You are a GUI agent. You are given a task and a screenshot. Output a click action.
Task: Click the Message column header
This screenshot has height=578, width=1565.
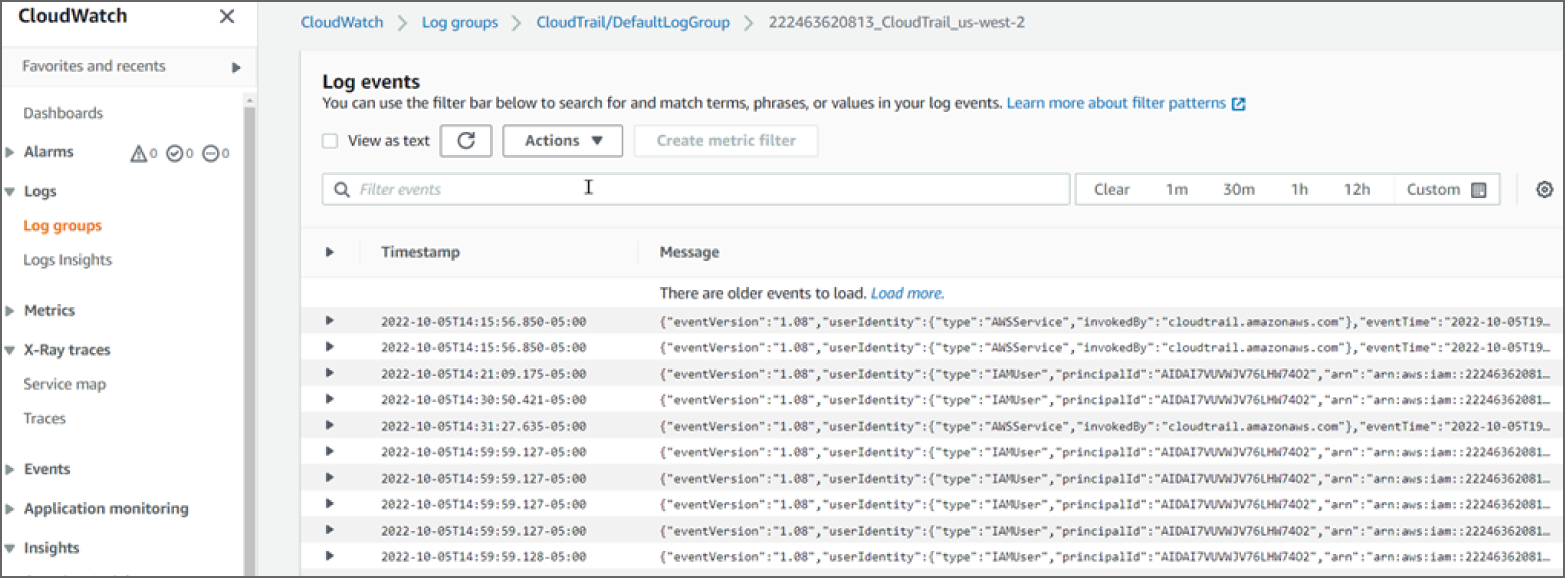click(689, 253)
